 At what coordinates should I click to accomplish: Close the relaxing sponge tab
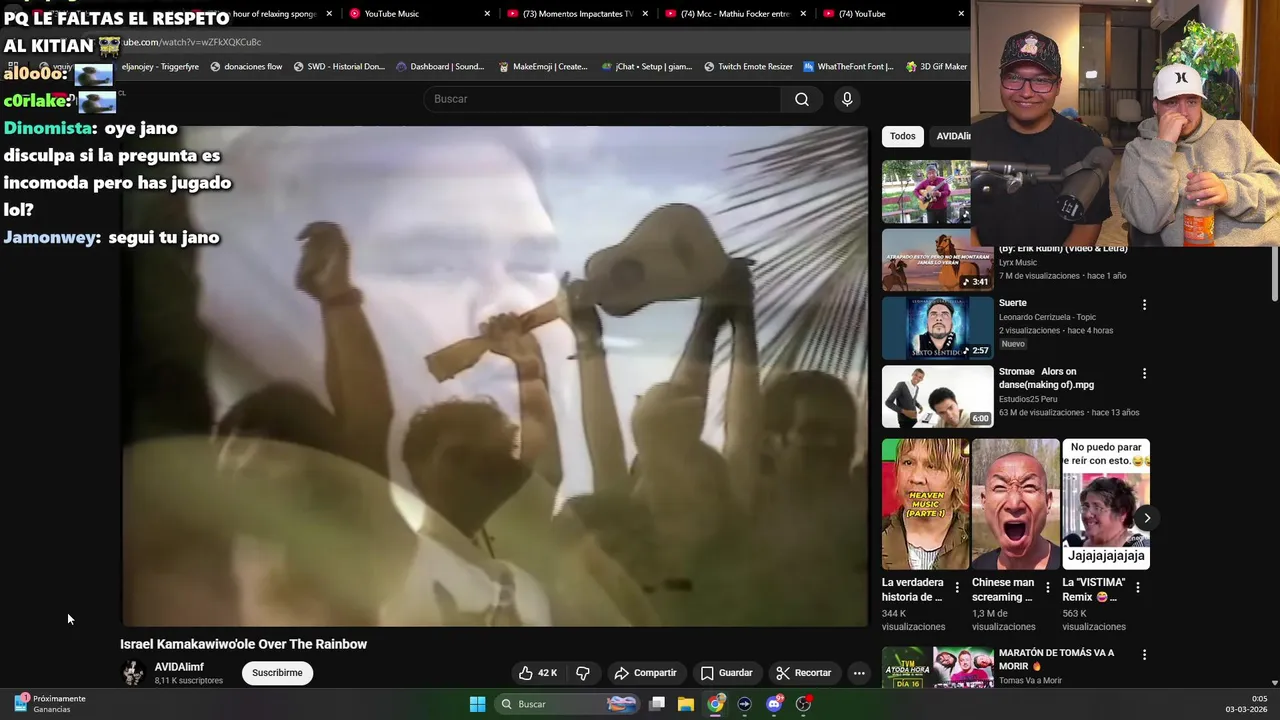(329, 14)
